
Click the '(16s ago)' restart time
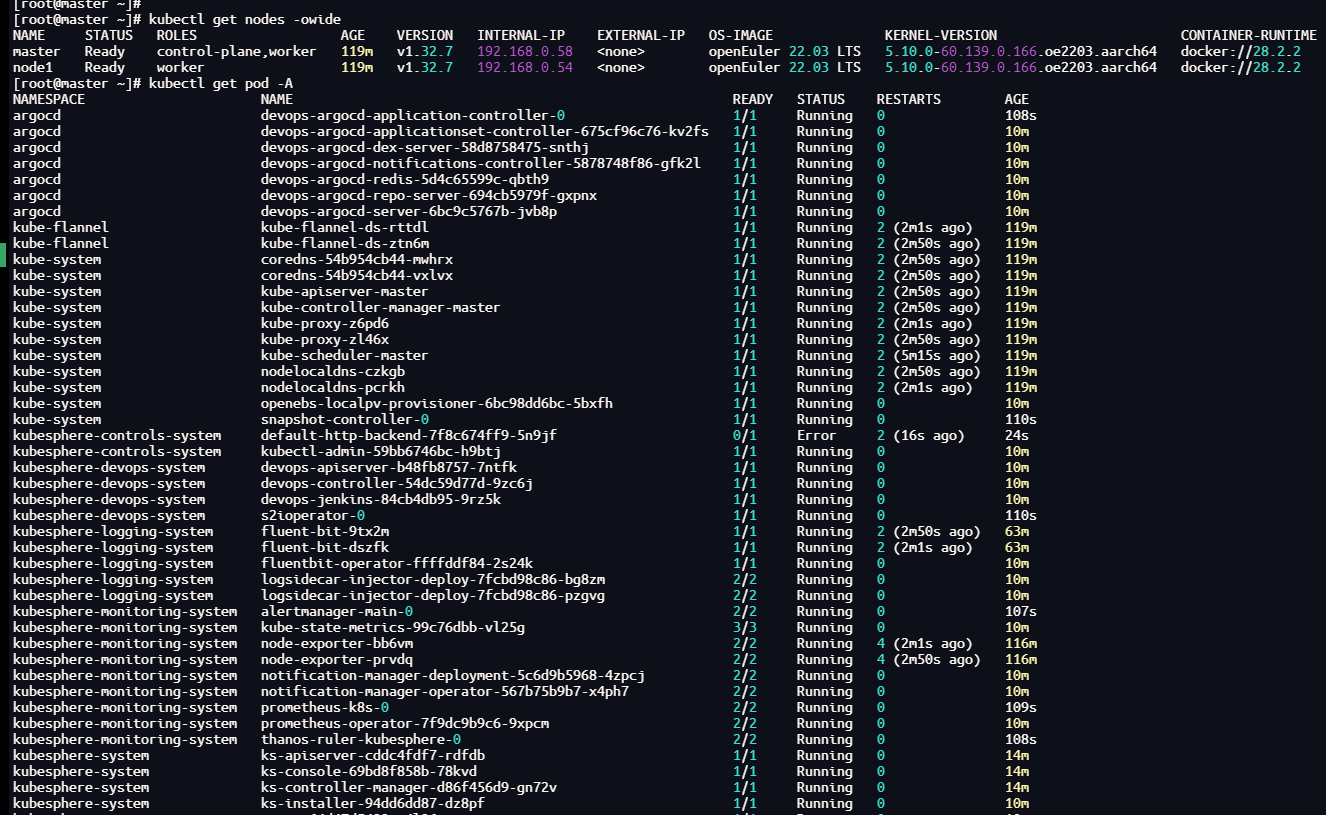point(929,436)
